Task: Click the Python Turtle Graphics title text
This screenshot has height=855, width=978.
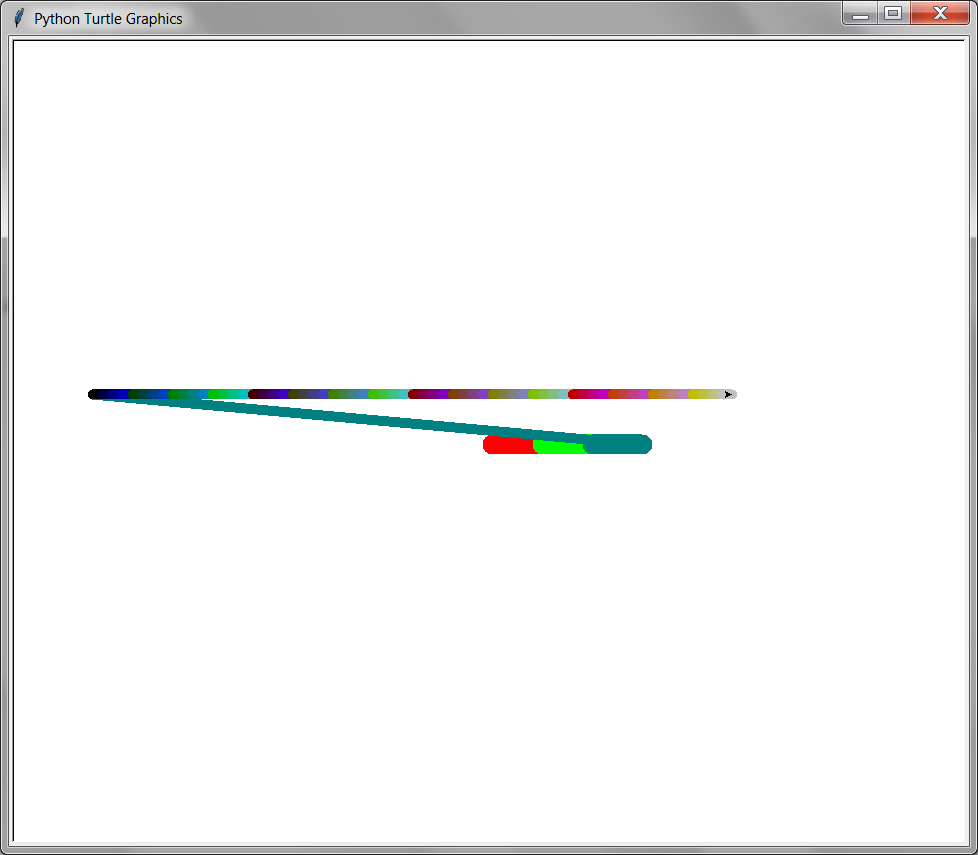Action: [x=108, y=19]
